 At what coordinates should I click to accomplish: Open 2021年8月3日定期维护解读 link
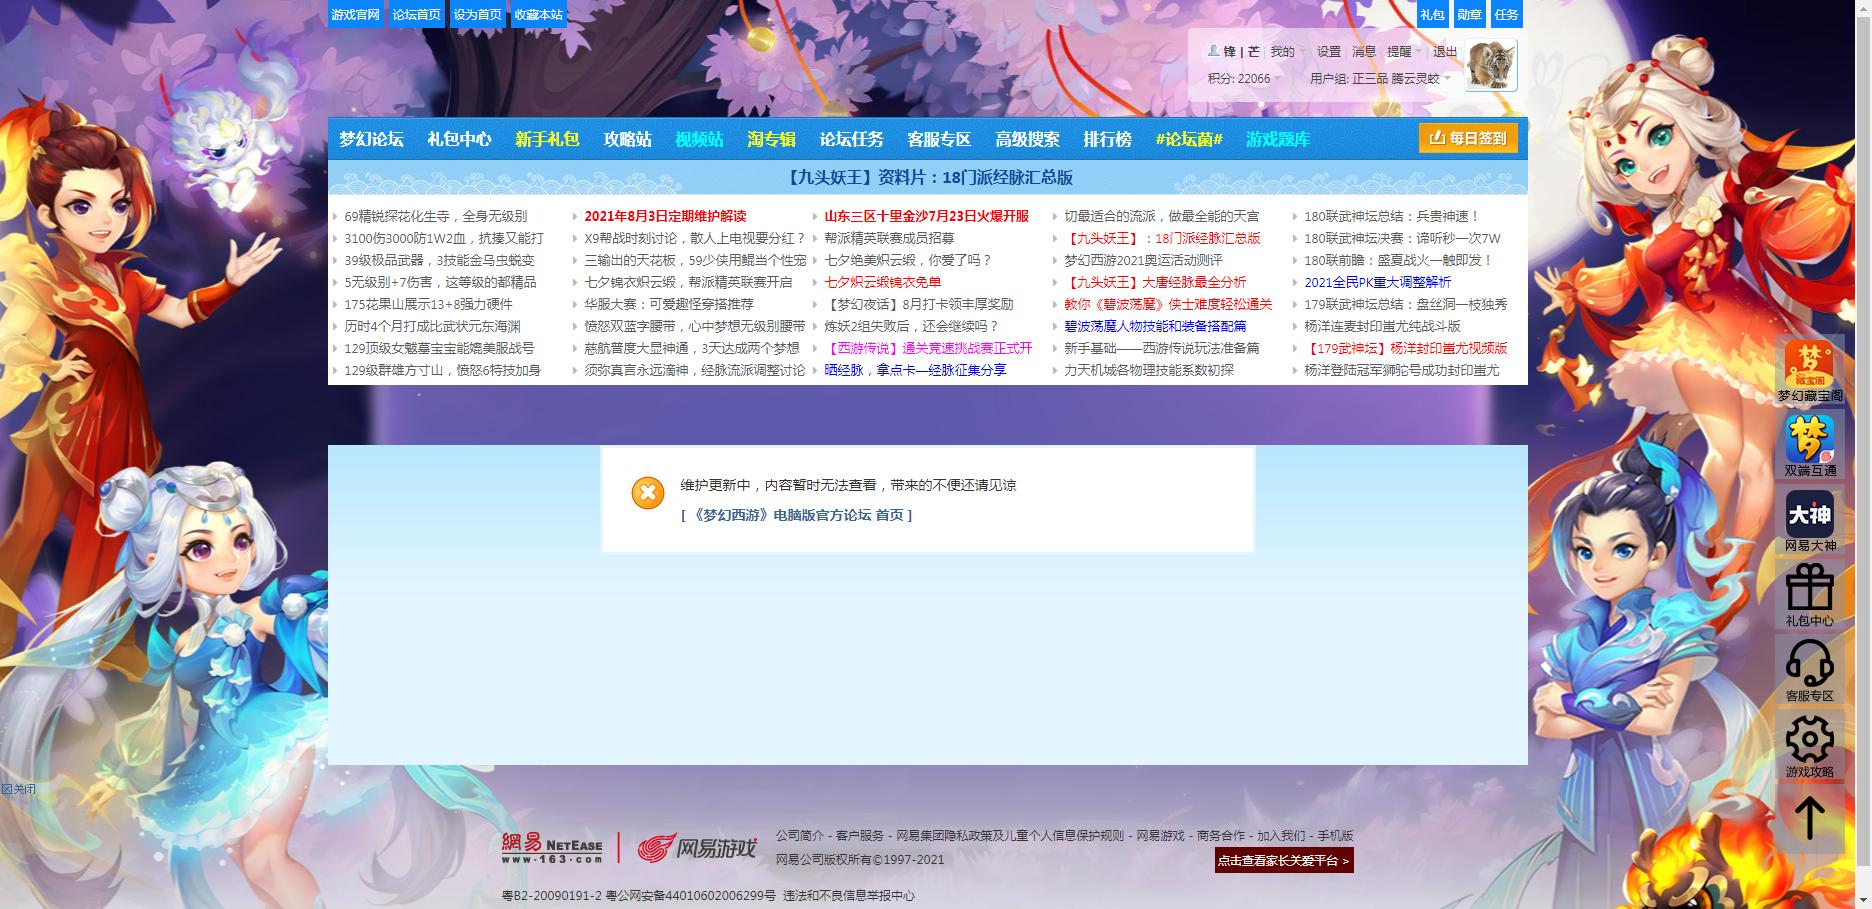(x=665, y=216)
